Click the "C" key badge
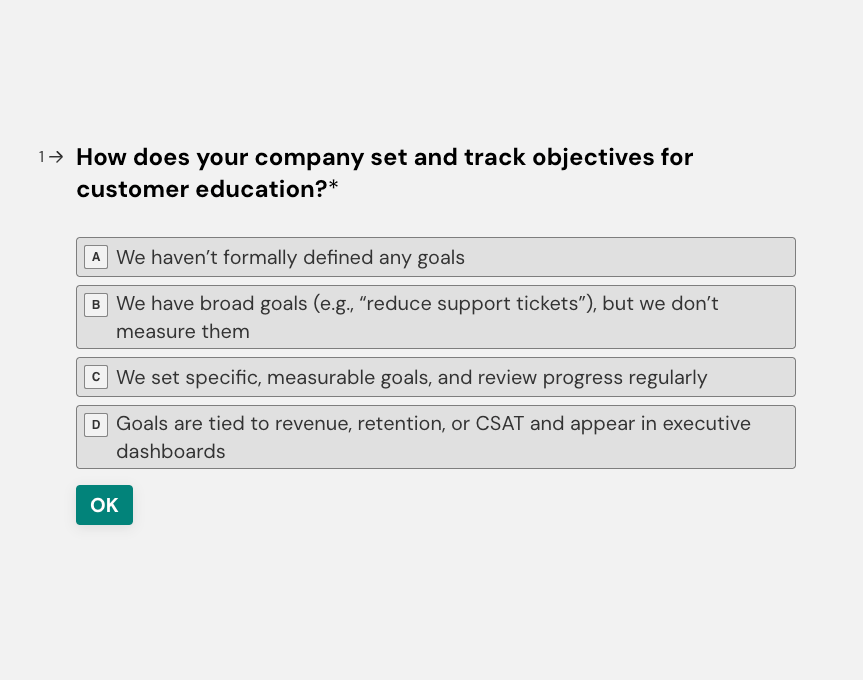 point(96,377)
